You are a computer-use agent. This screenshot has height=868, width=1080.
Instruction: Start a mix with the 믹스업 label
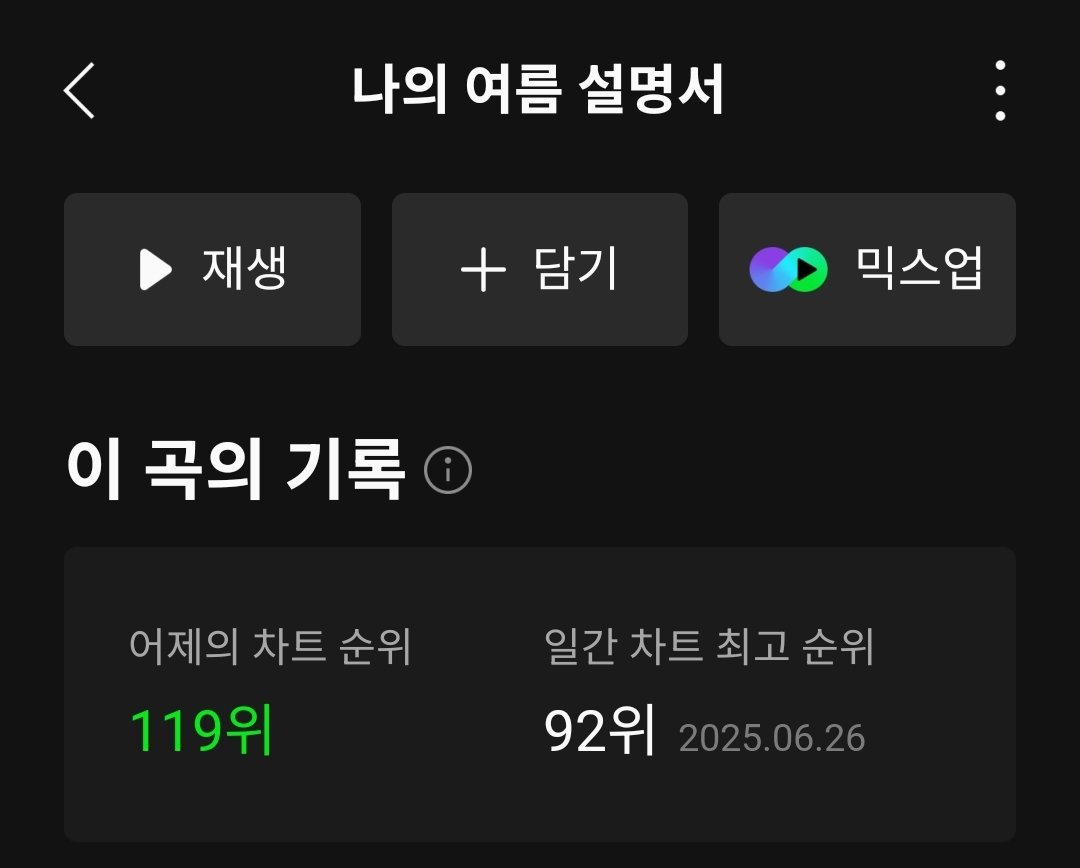coord(919,268)
